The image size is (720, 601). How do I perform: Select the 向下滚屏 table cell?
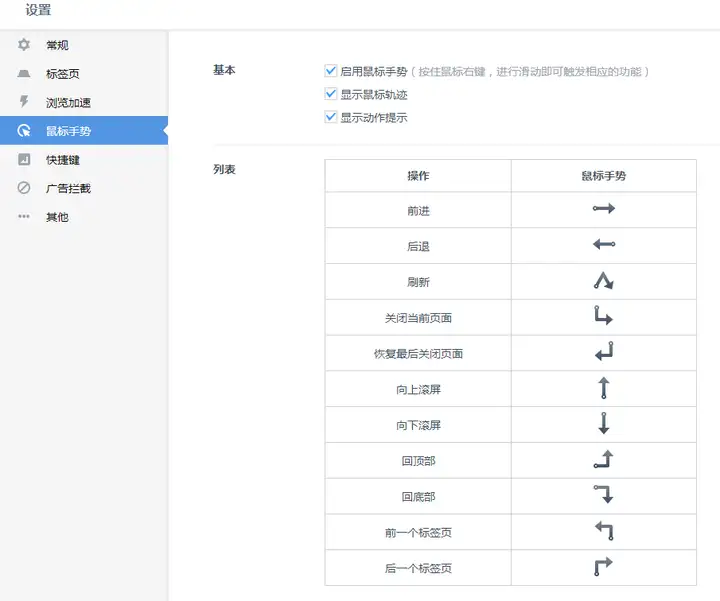click(418, 425)
